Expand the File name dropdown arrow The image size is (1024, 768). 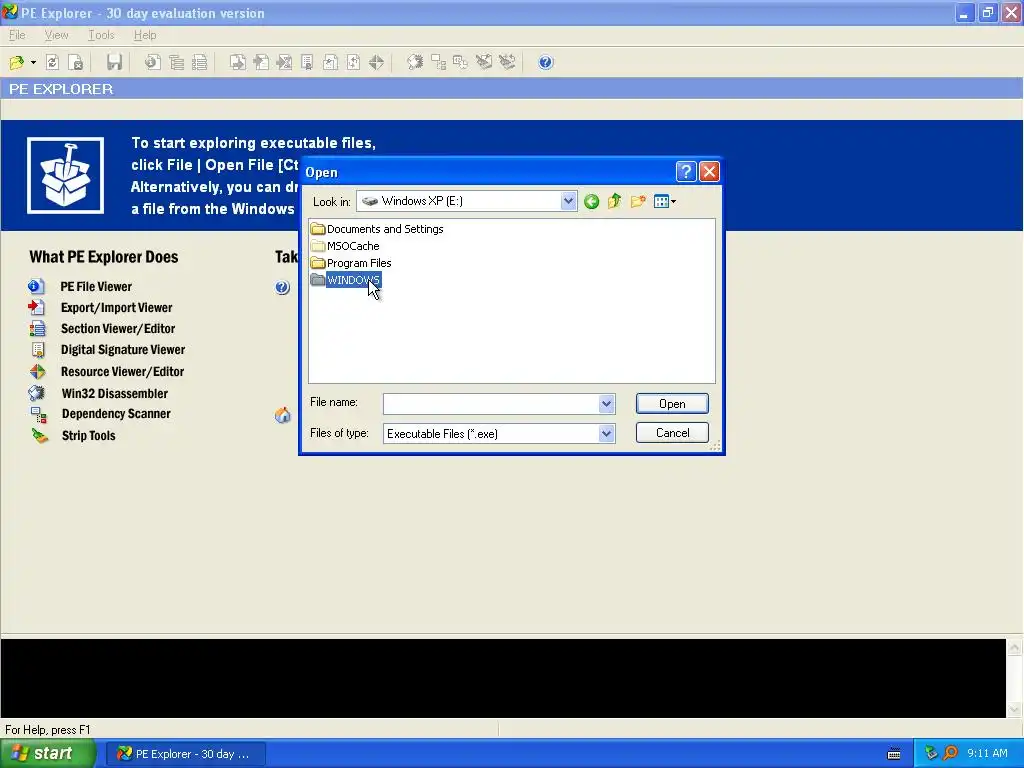606,404
